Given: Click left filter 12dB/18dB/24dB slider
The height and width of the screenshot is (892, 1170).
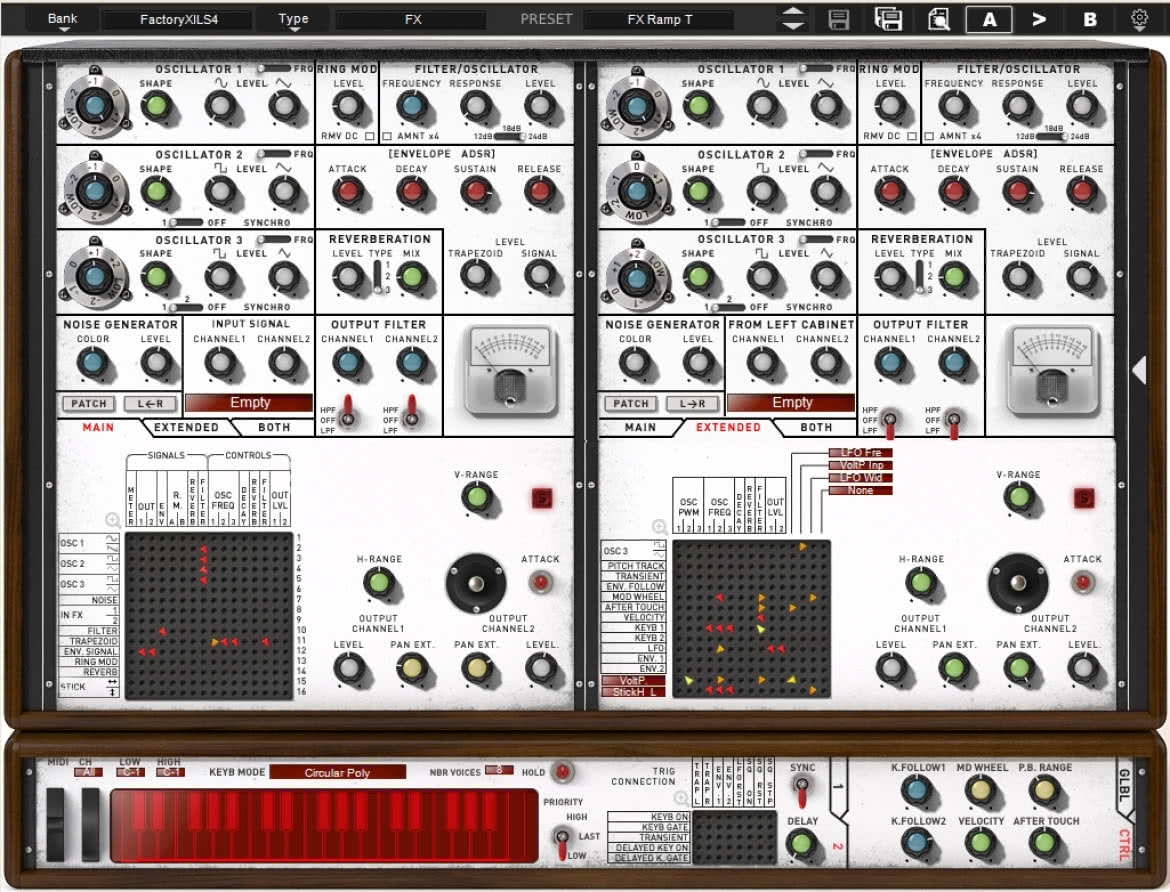Looking at the screenshot, I should pos(510,137).
